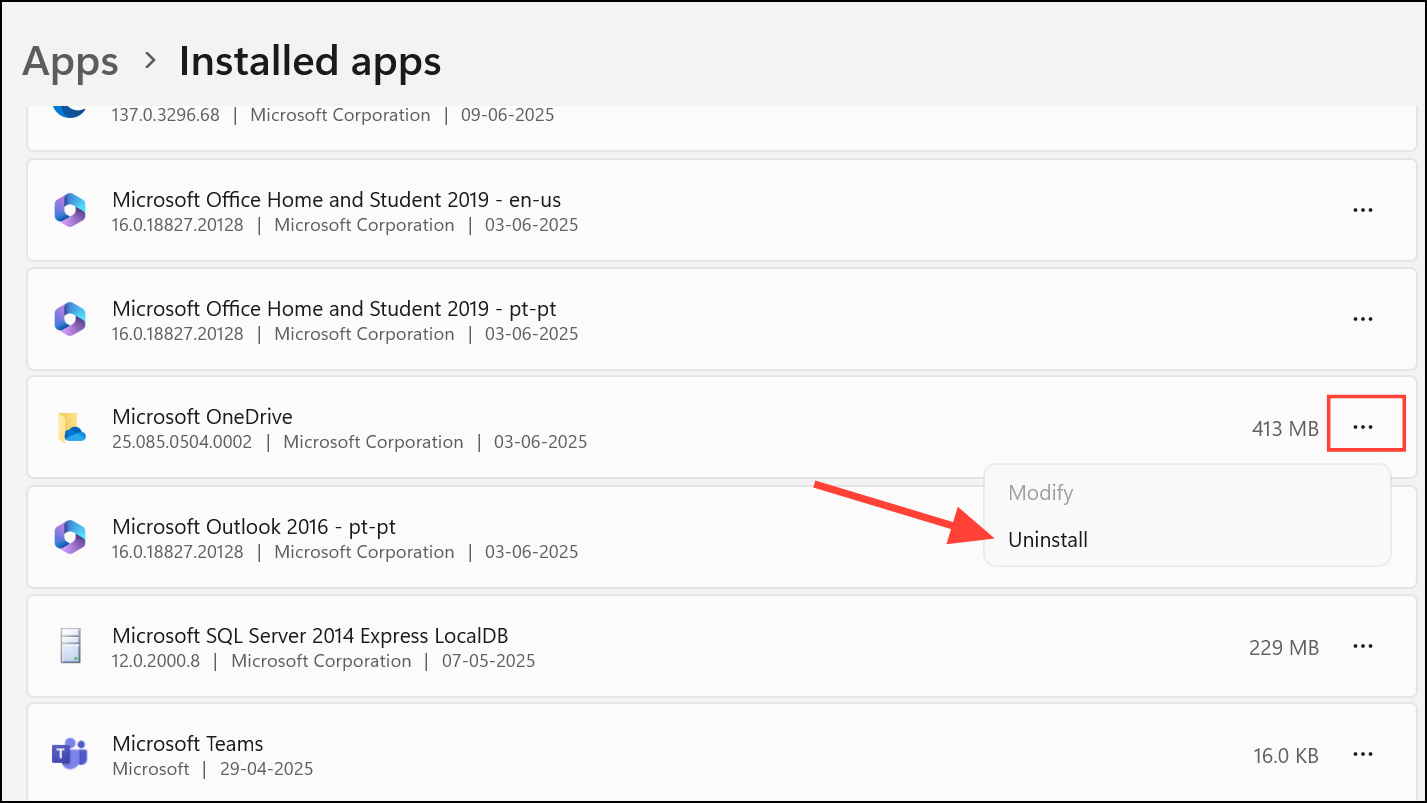Select the Microsoft Office Home and Student 2019 - pt-pt title
Screen dimensions: 1427x803
coord(334,308)
